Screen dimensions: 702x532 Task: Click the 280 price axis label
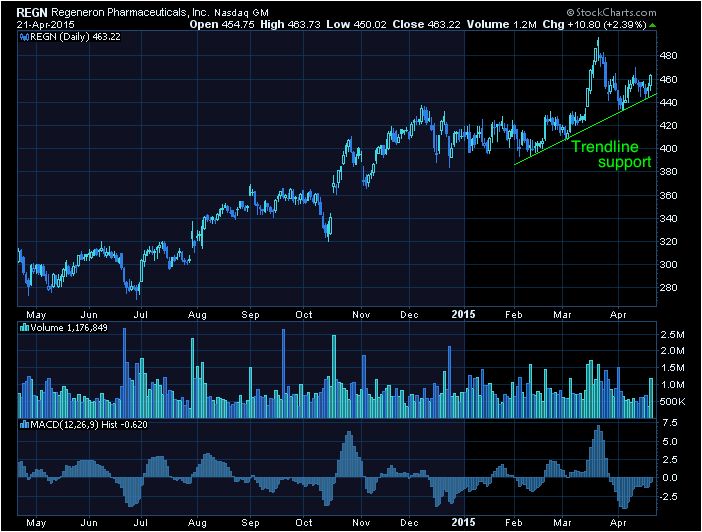pyautogui.click(x=668, y=288)
